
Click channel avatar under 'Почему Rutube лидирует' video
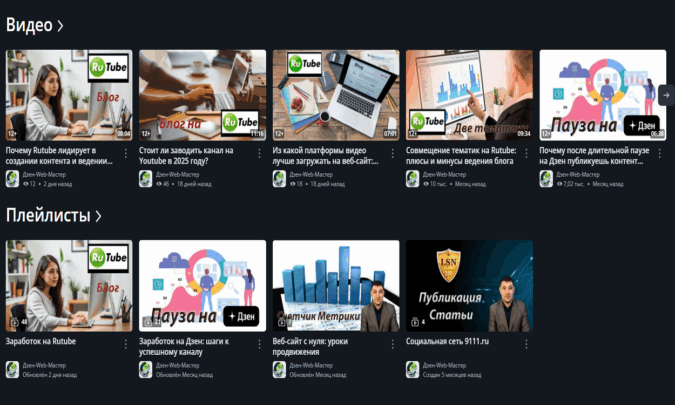[x=12, y=179]
